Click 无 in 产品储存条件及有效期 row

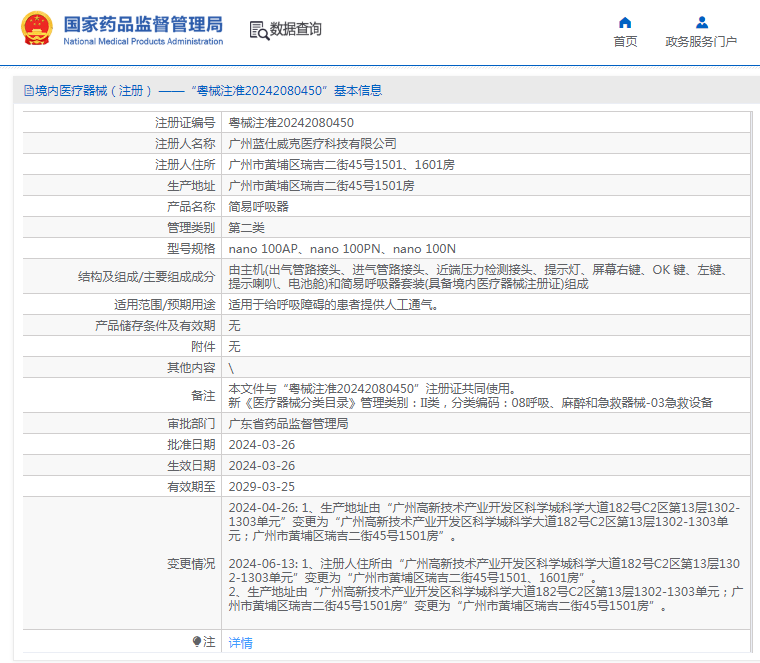(x=234, y=325)
